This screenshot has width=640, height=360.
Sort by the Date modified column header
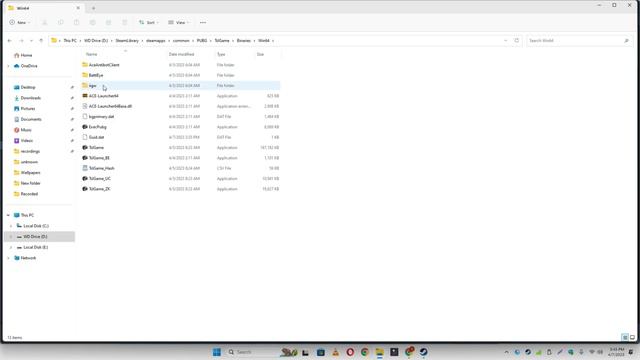181,54
